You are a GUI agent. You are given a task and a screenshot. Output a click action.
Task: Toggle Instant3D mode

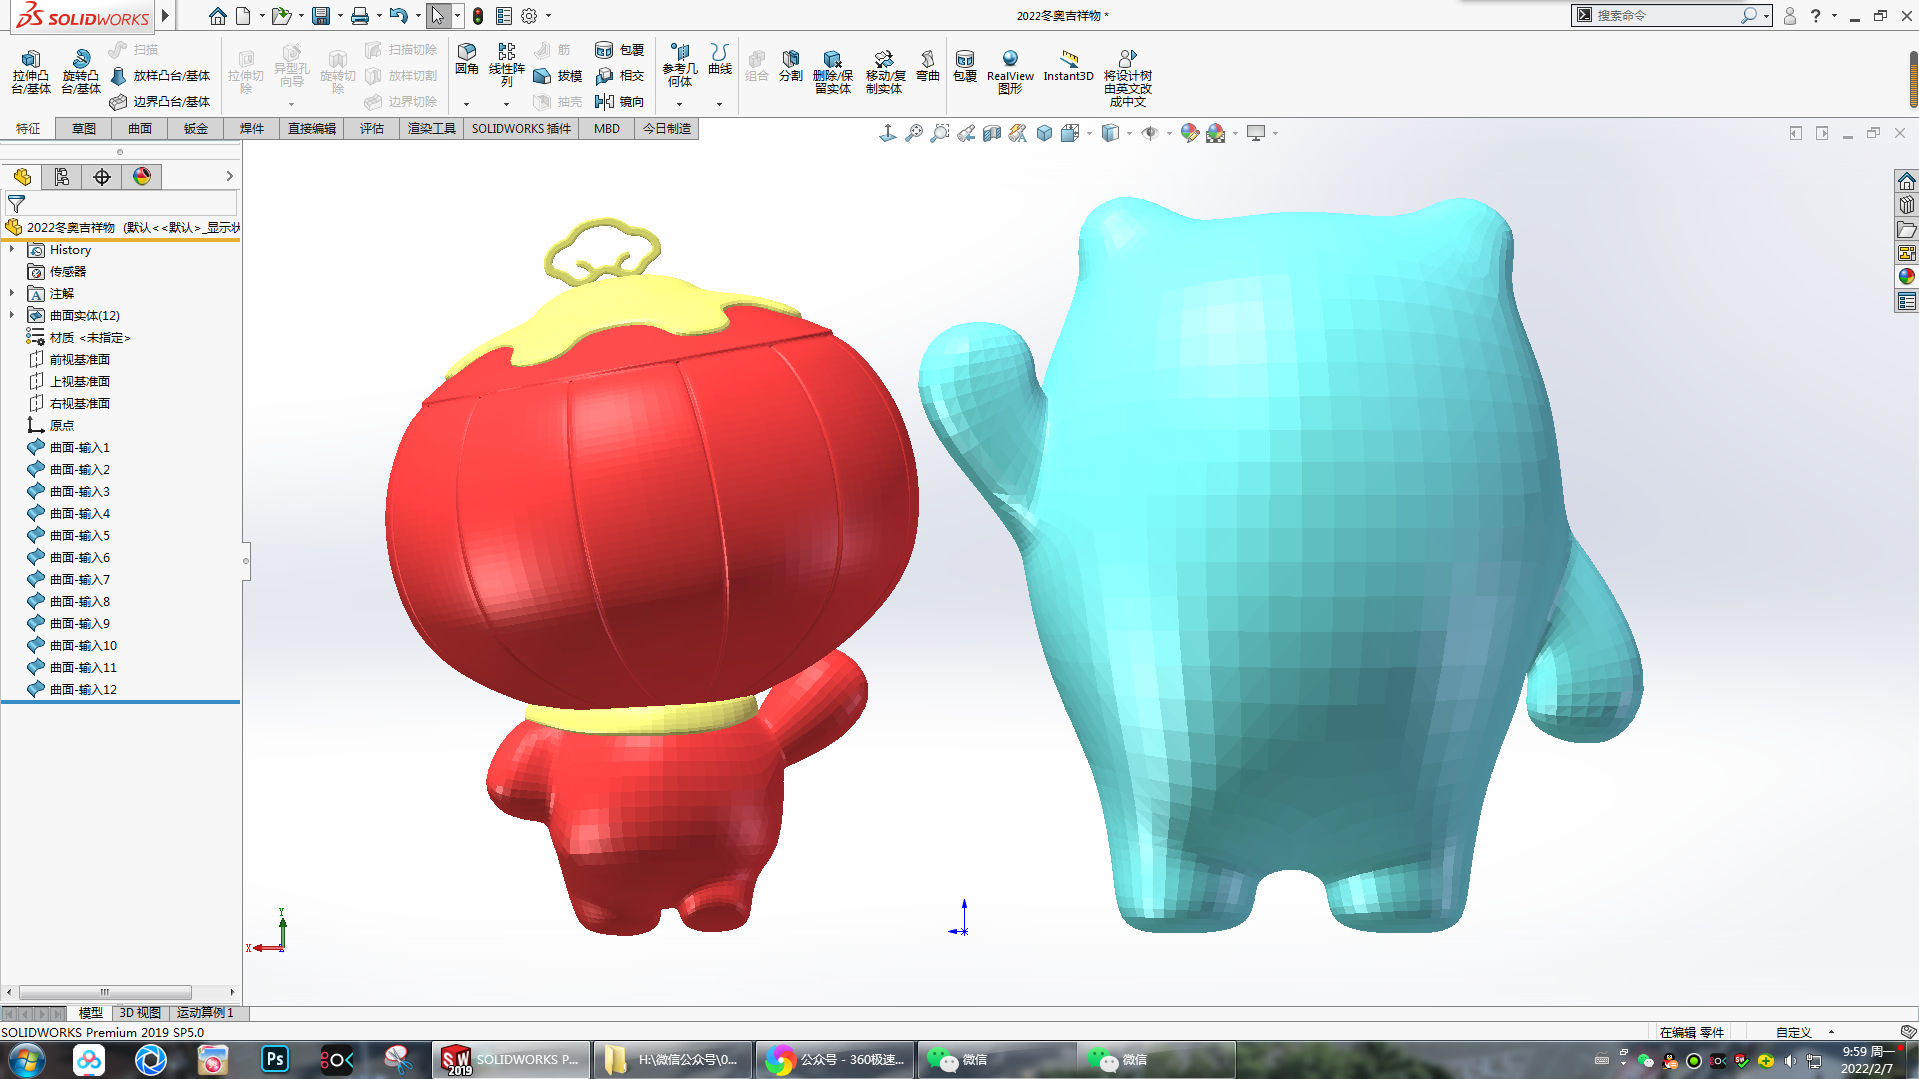(1068, 65)
